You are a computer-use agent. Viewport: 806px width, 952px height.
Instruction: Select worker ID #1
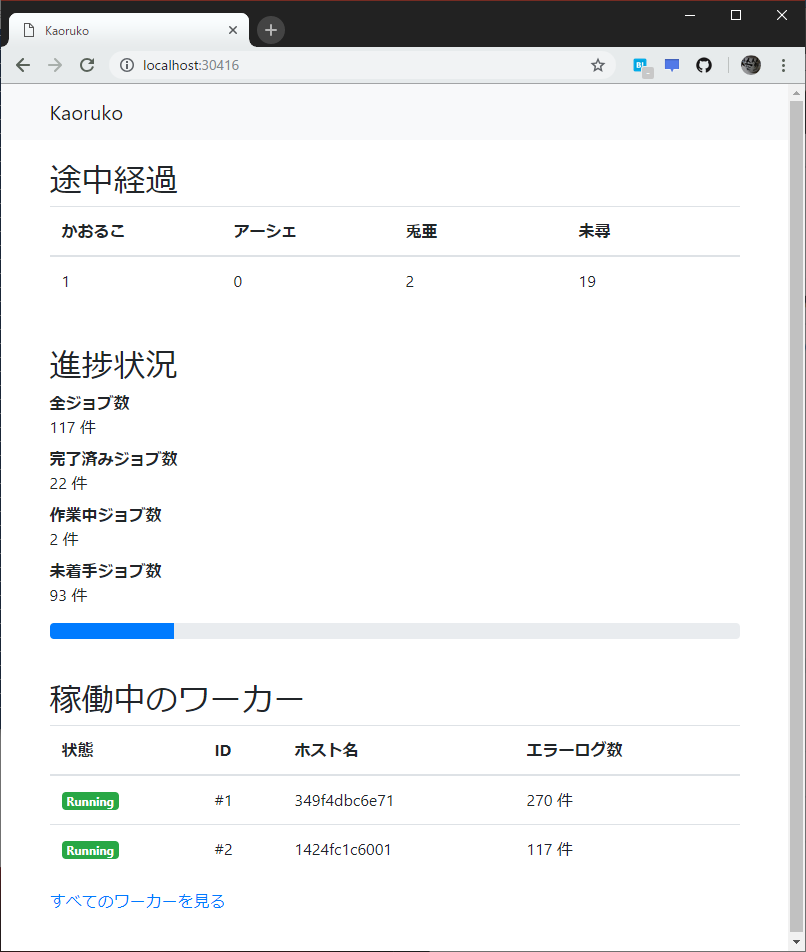[x=223, y=801]
